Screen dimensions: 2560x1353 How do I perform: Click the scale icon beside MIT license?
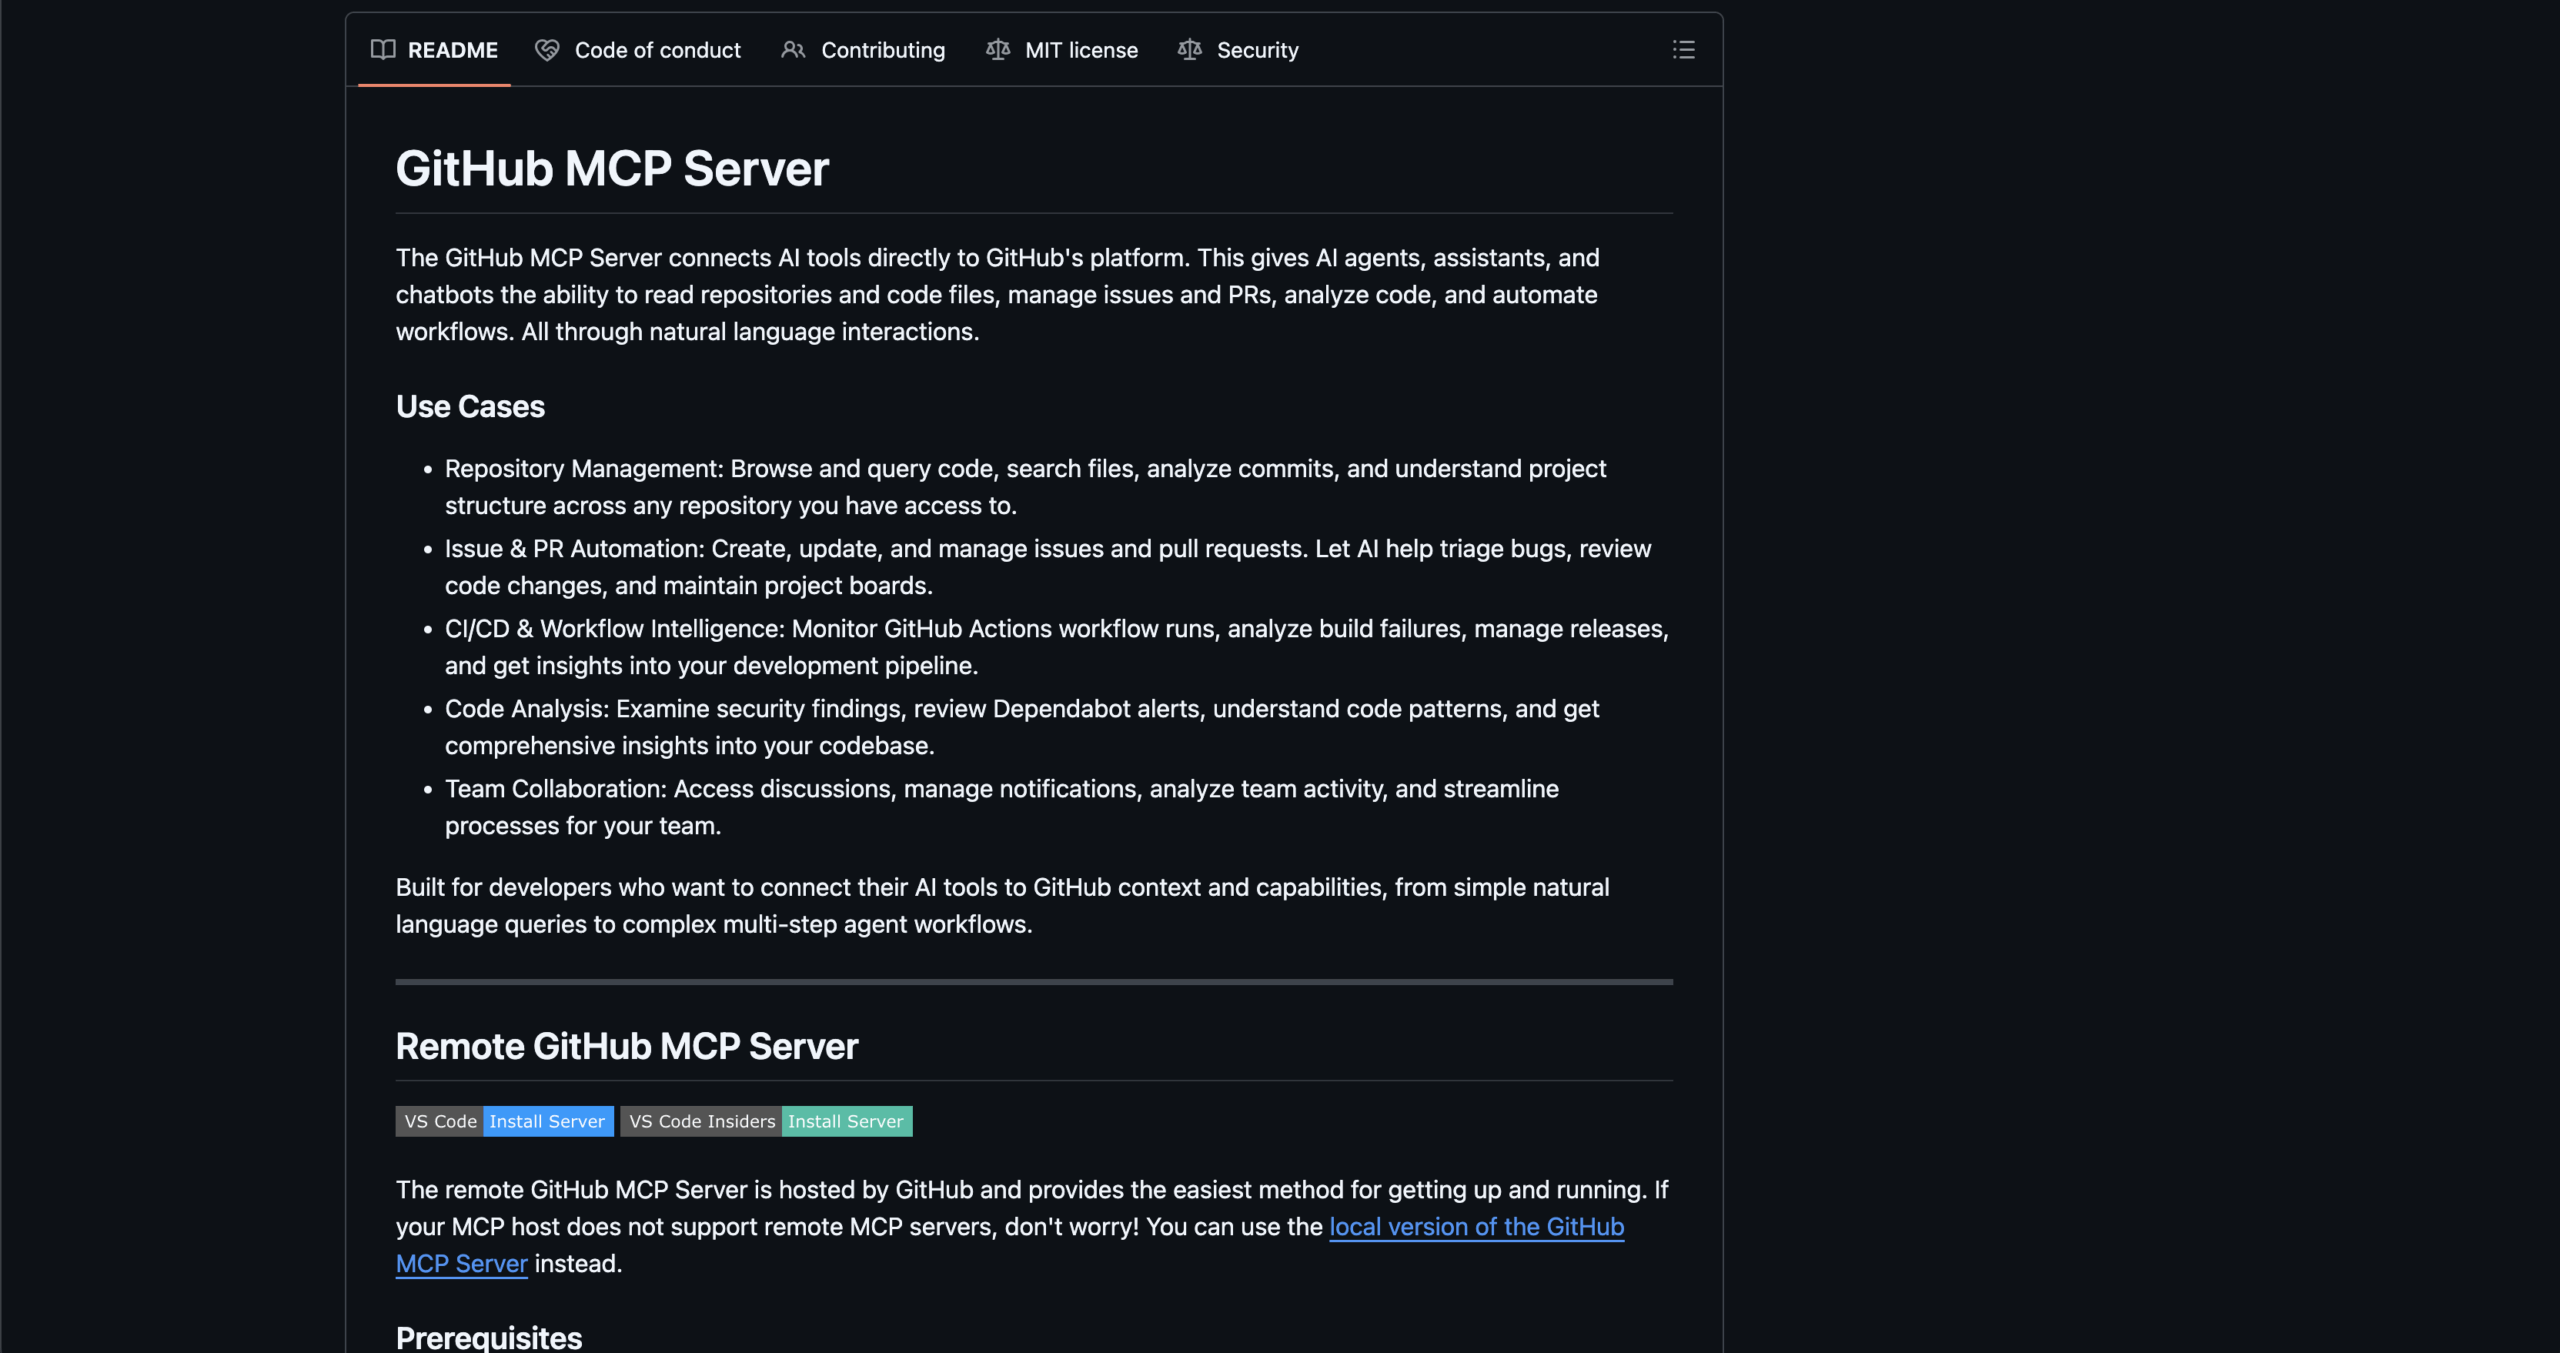click(x=998, y=50)
